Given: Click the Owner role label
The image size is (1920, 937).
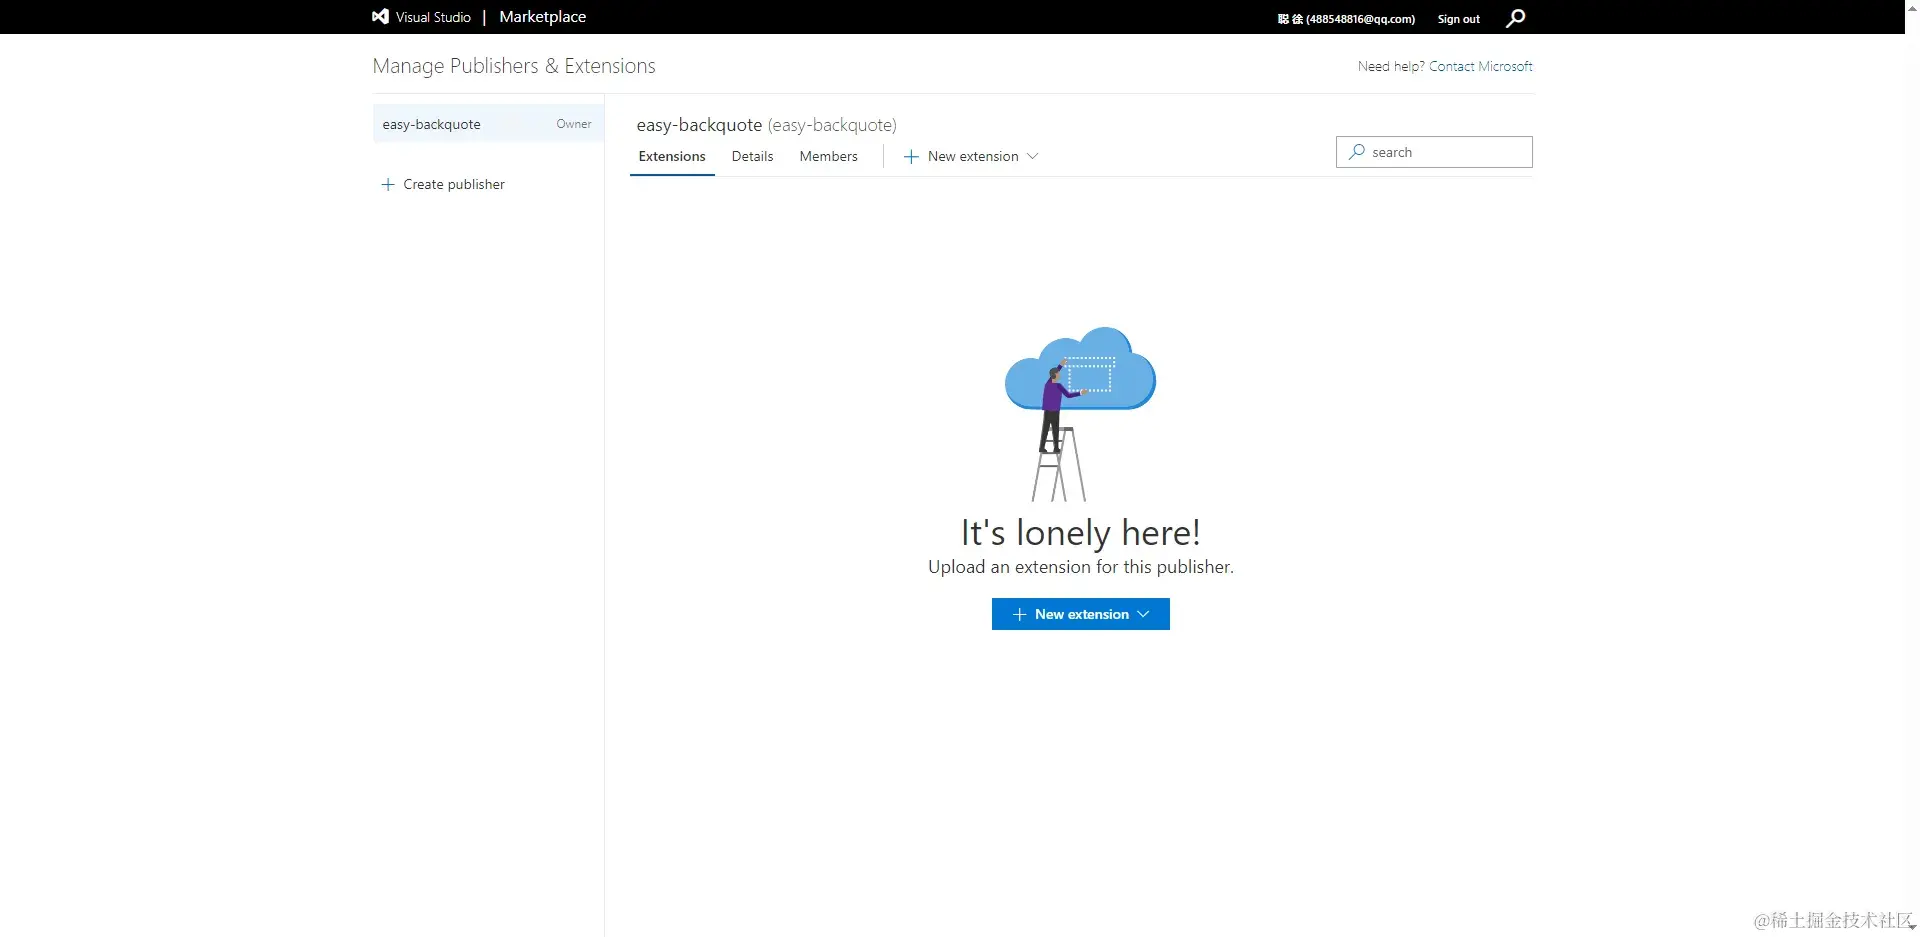Looking at the screenshot, I should [574, 124].
